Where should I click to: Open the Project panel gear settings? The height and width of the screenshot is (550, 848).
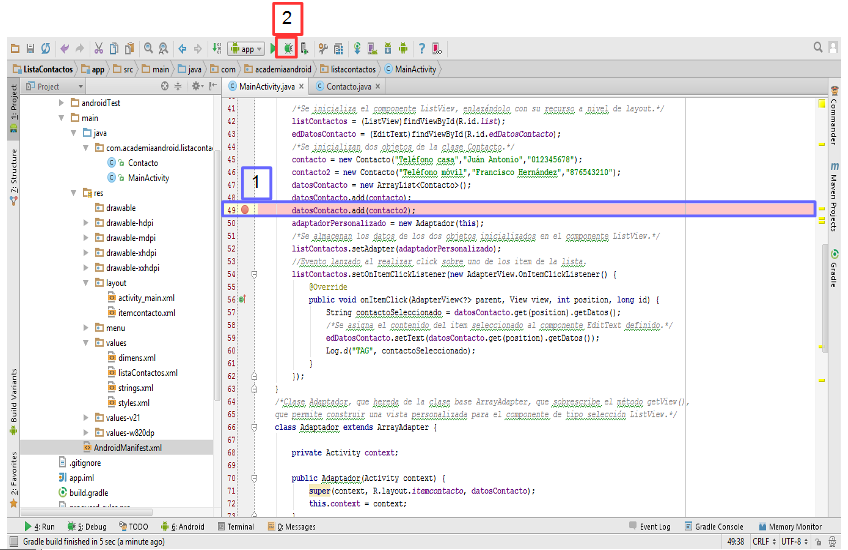(197, 87)
